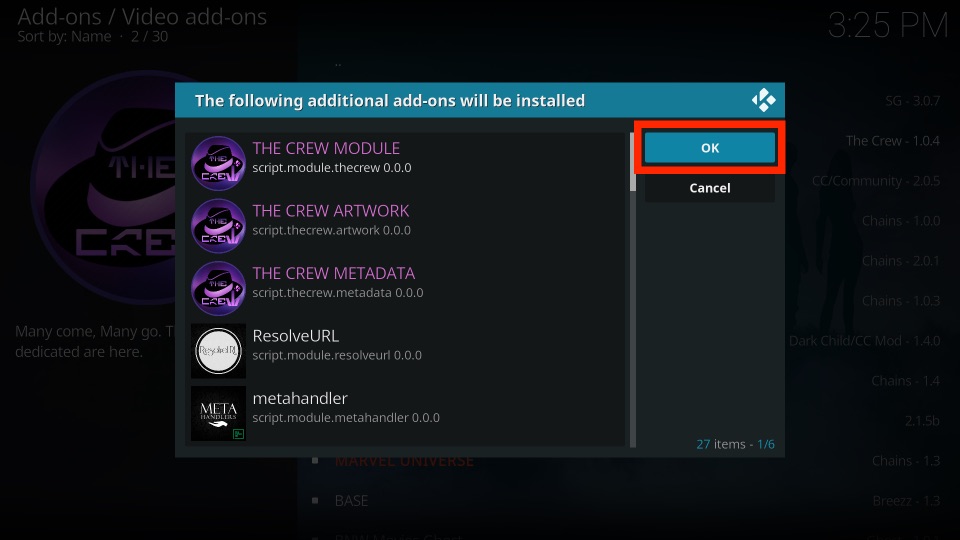This screenshot has height=540, width=960.
Task: Select script.module.thecrew 0.0.0 entry text
Action: (332, 168)
